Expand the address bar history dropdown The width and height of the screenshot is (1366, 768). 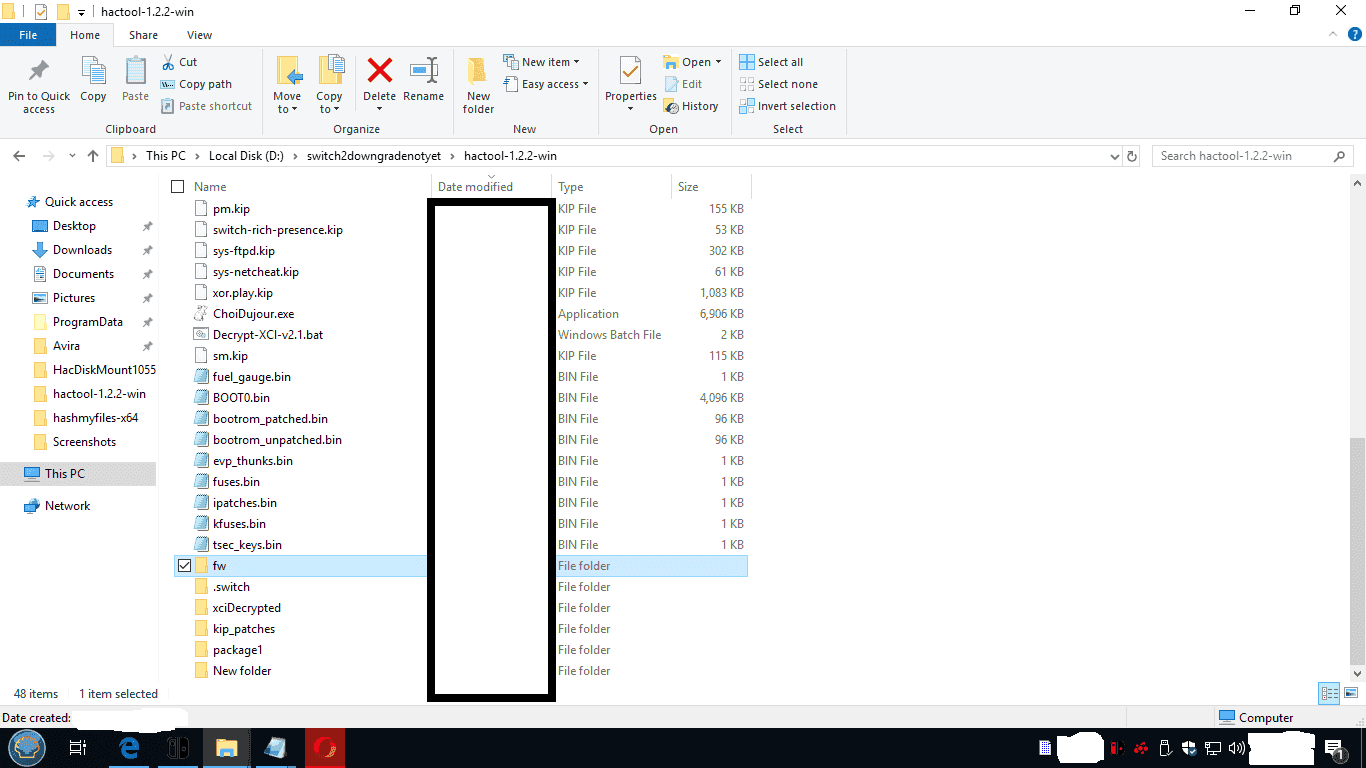tap(1115, 156)
